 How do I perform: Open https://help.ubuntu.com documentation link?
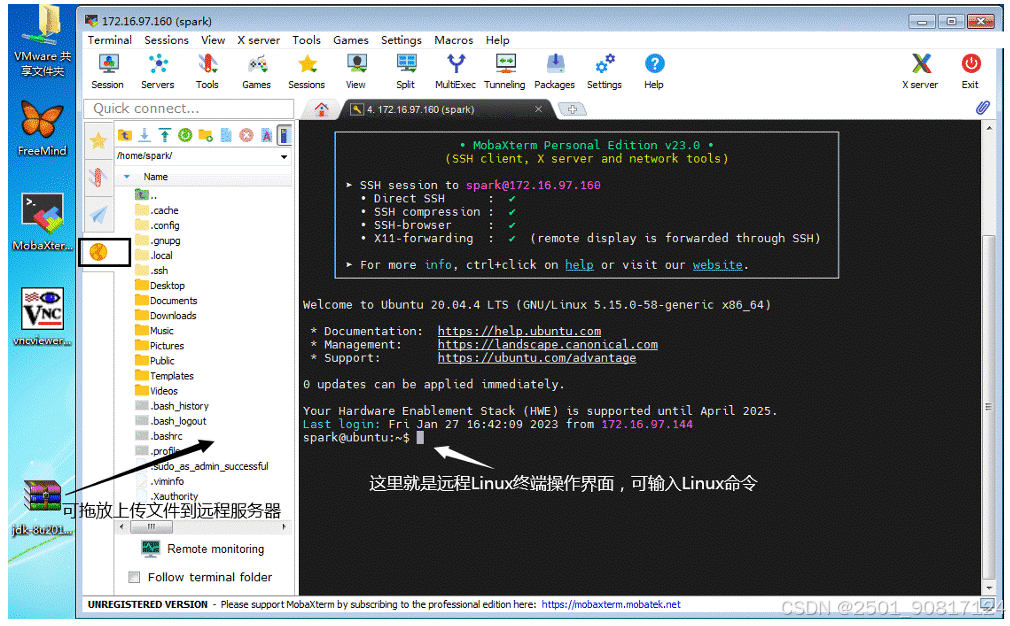518,331
